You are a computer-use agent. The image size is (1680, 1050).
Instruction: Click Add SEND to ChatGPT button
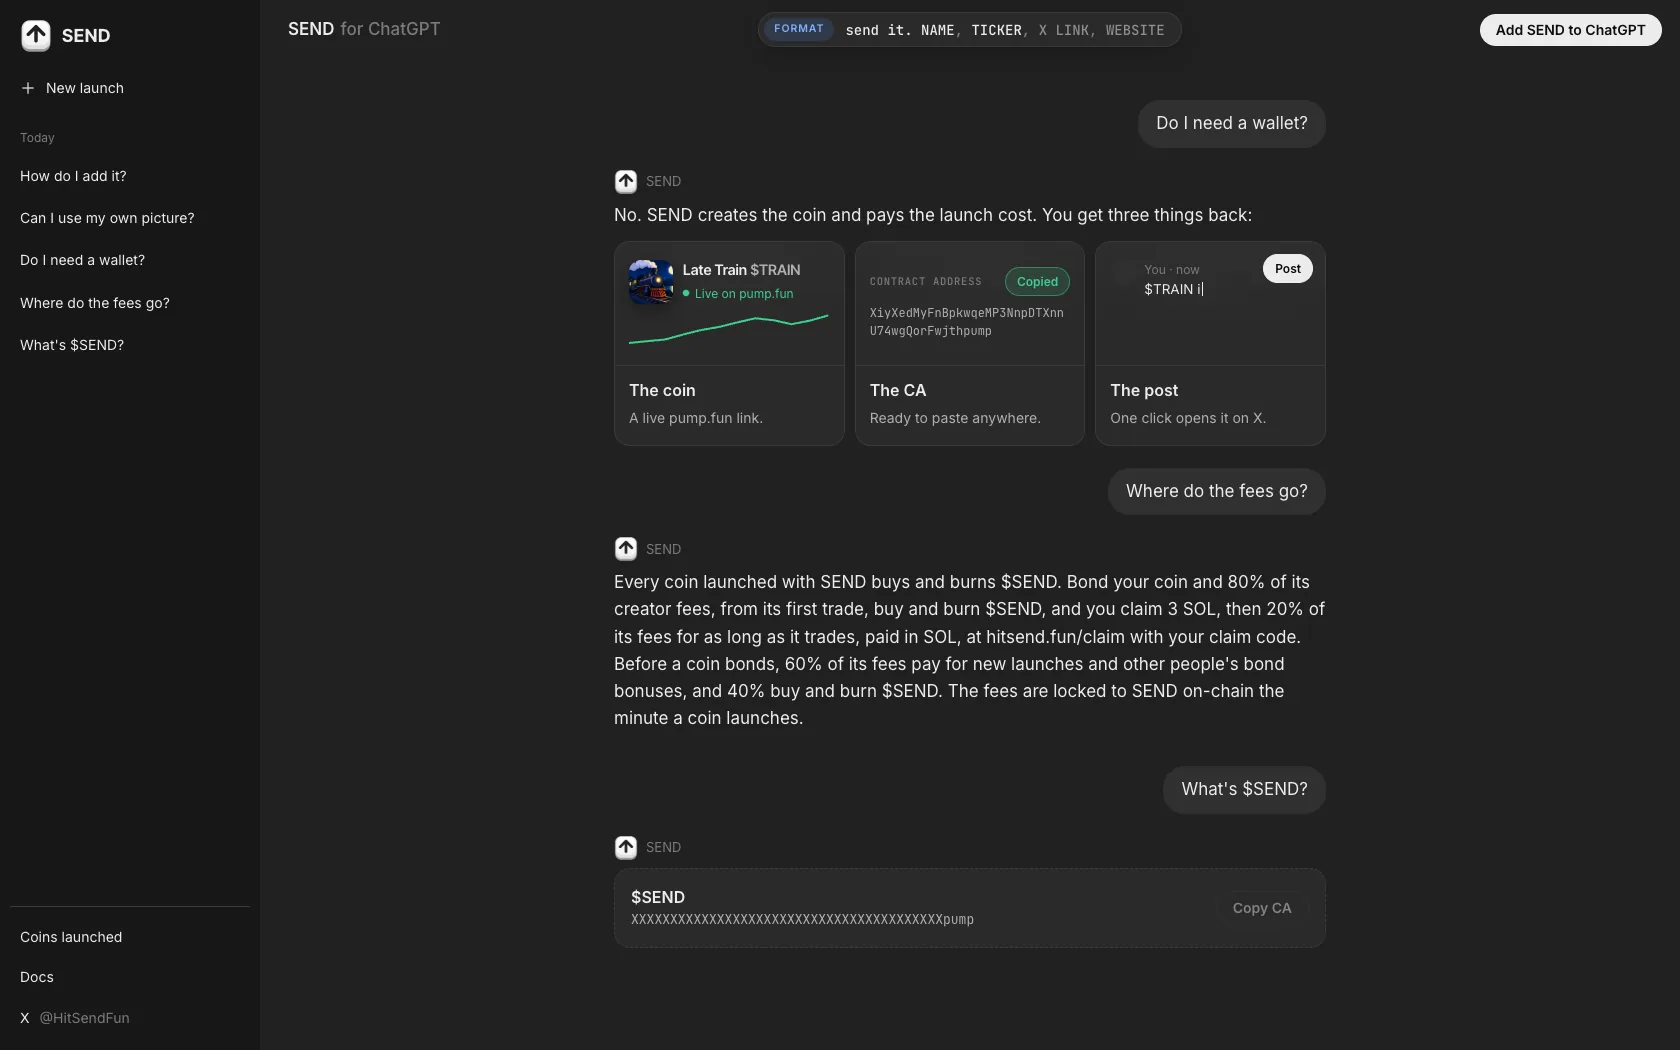(x=1570, y=30)
